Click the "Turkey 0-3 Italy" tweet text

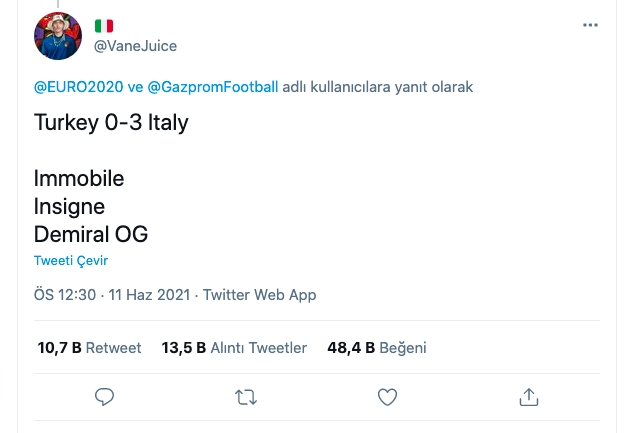click(111, 123)
